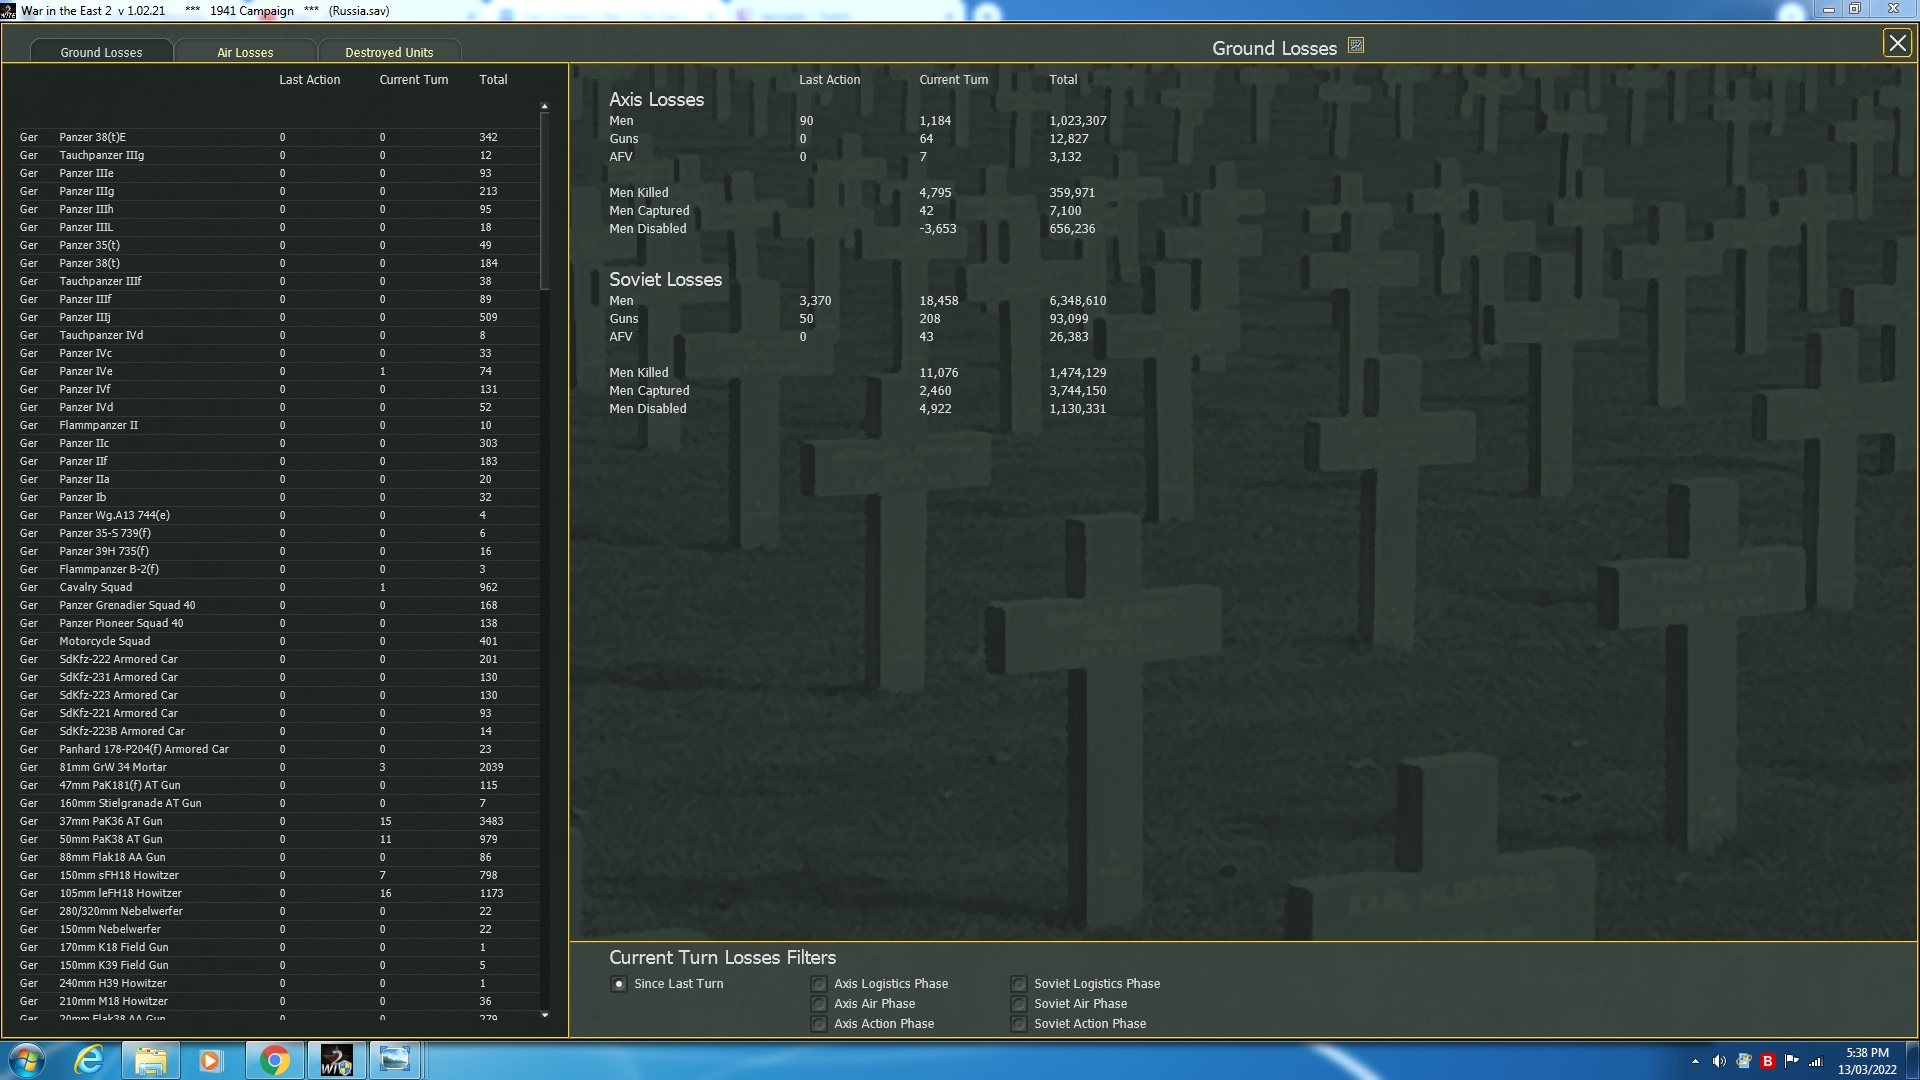Select the 88mm Flak18 AA Gun row
Screen dimensions: 1920x1080
click(278, 857)
